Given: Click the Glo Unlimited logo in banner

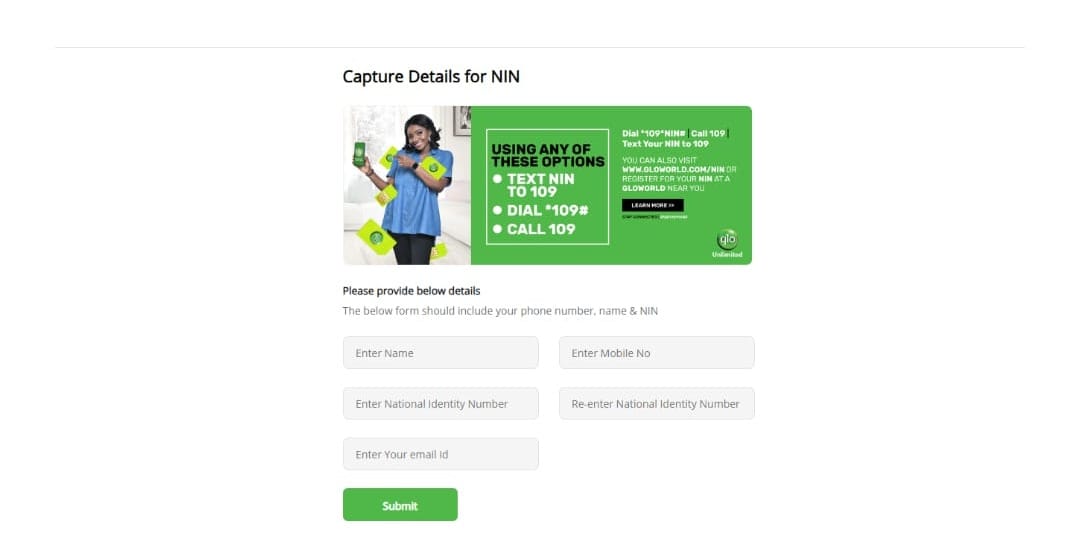Looking at the screenshot, I should (727, 244).
